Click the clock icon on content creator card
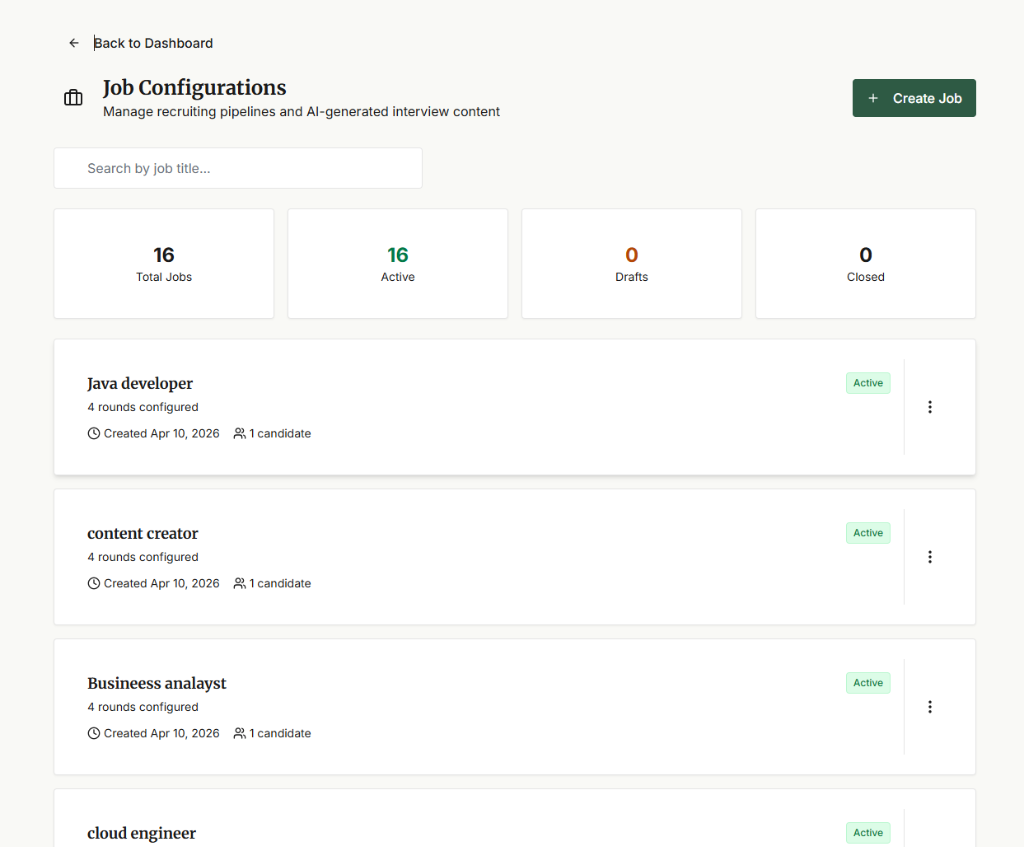The image size is (1024, 847). point(93,583)
